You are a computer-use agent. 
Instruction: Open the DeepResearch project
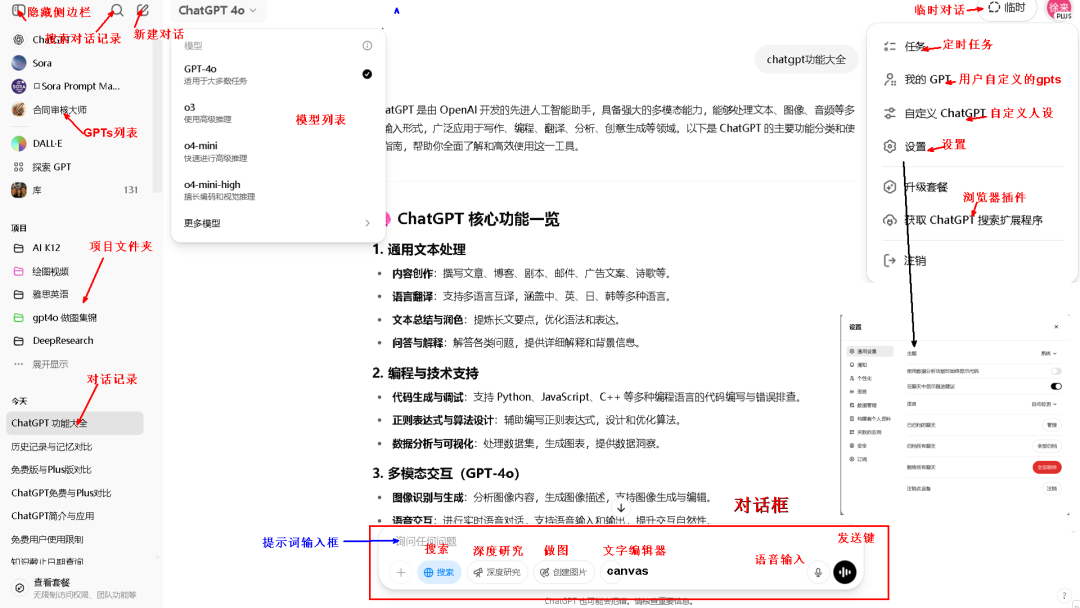point(63,341)
